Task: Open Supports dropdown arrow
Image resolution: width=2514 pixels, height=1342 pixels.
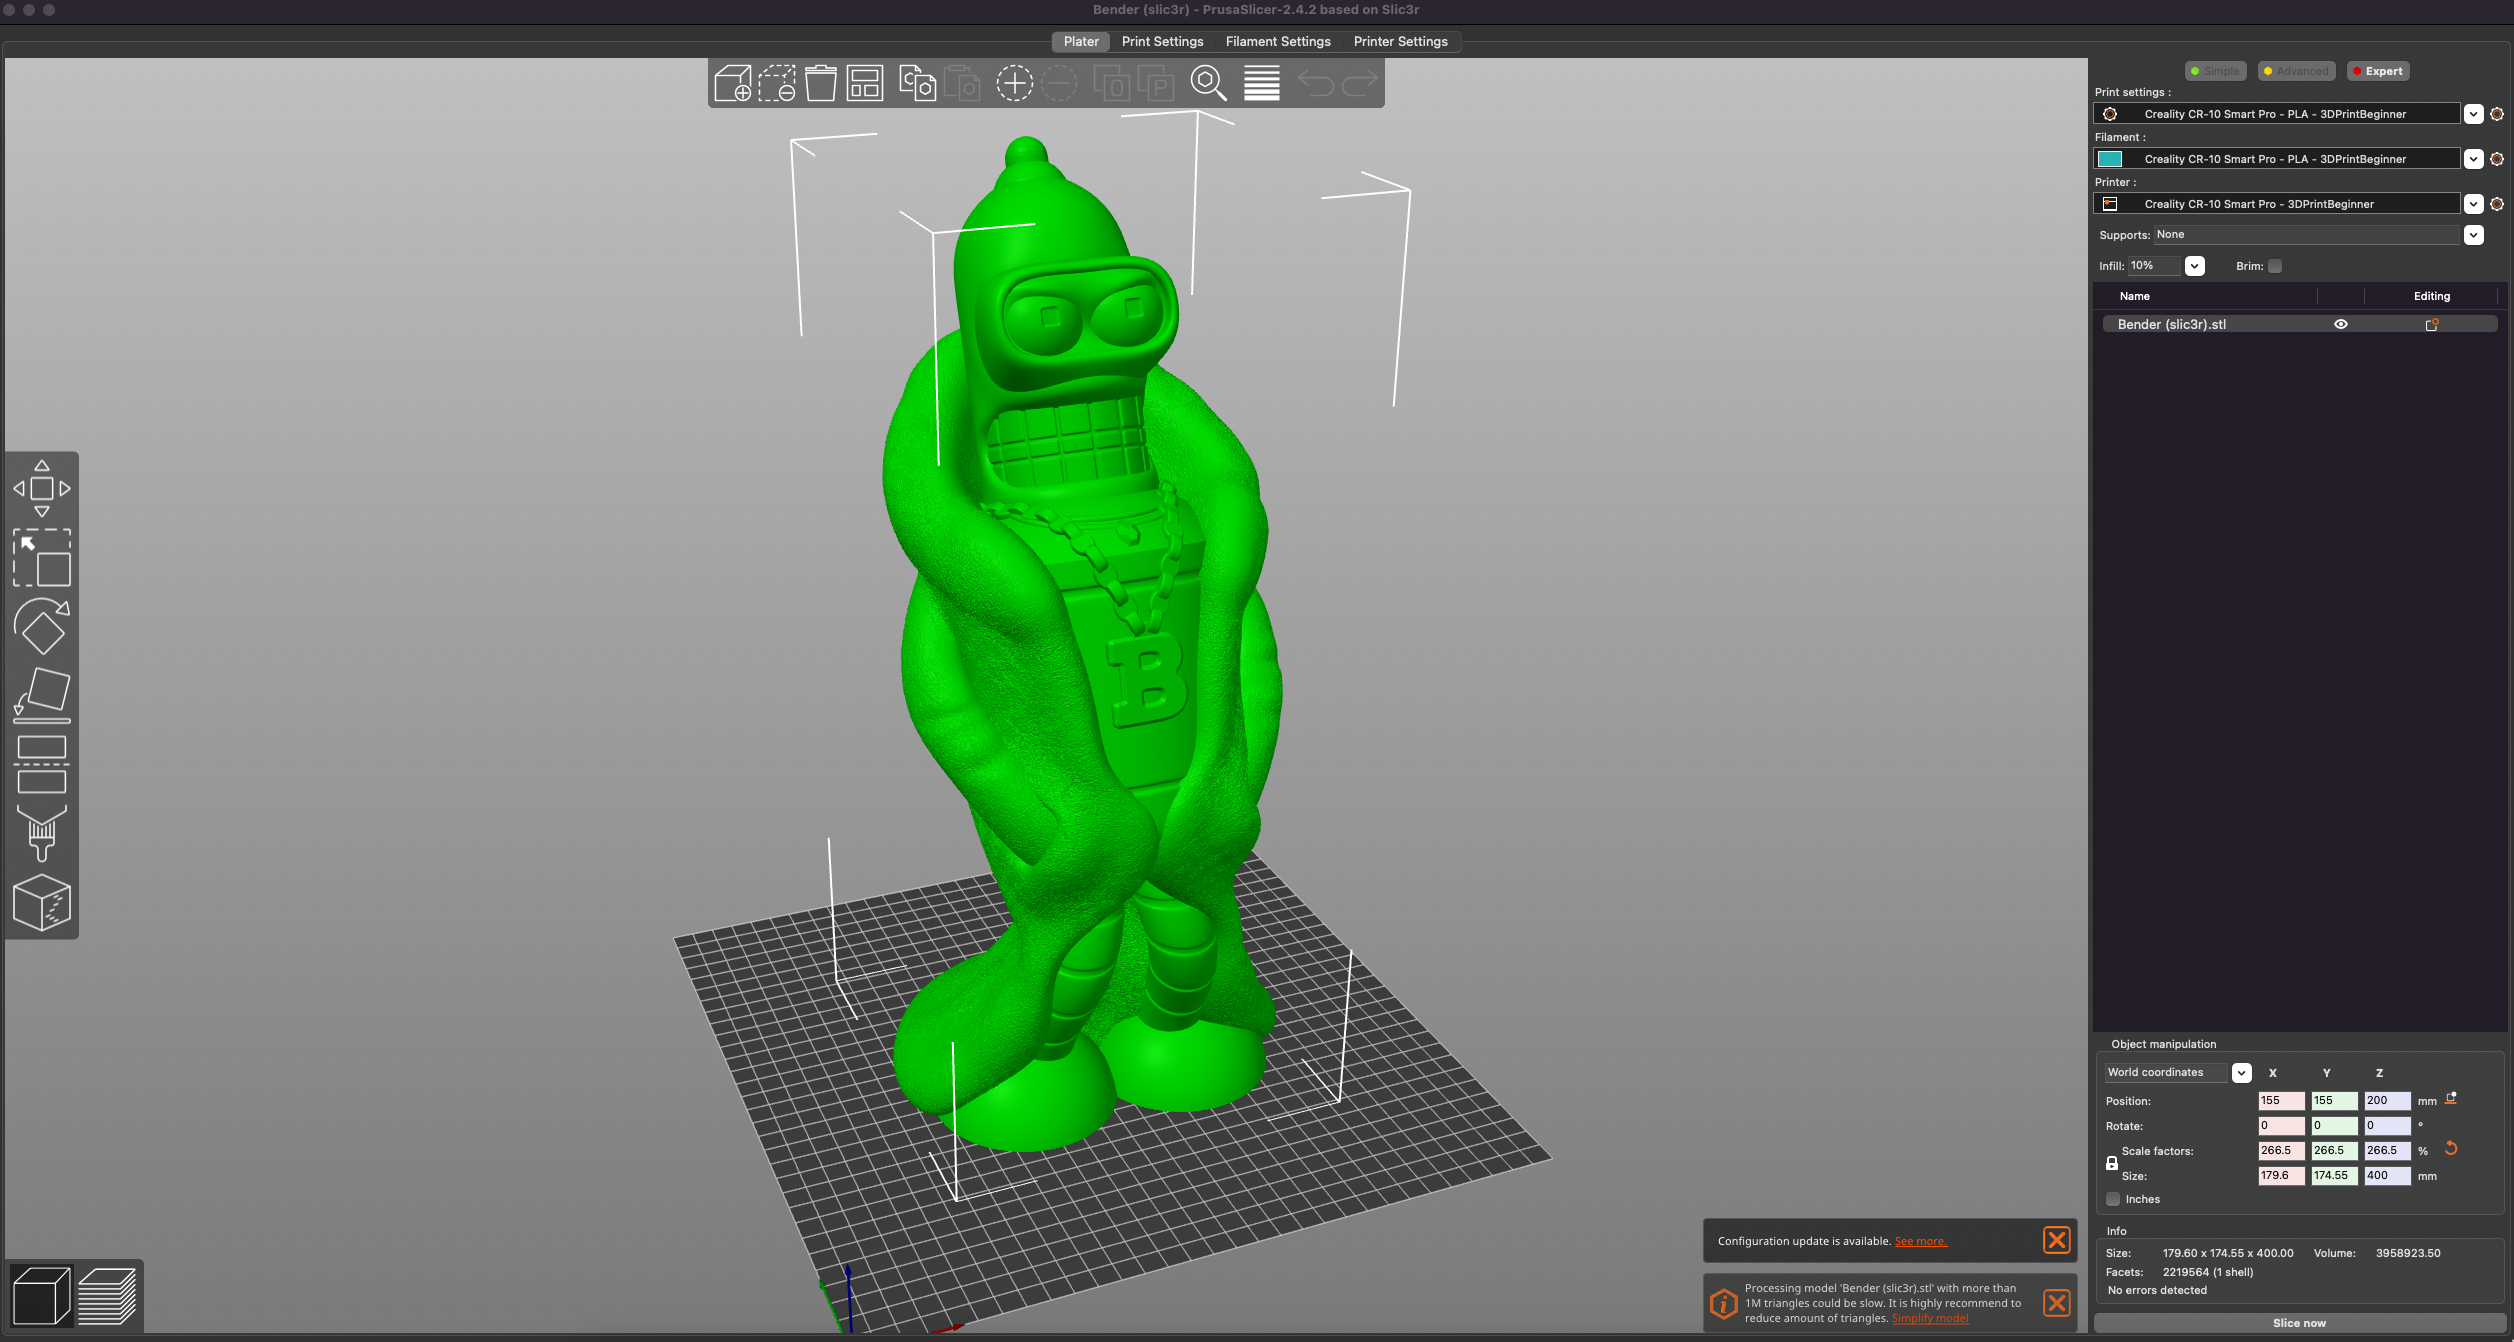Action: click(x=2474, y=235)
